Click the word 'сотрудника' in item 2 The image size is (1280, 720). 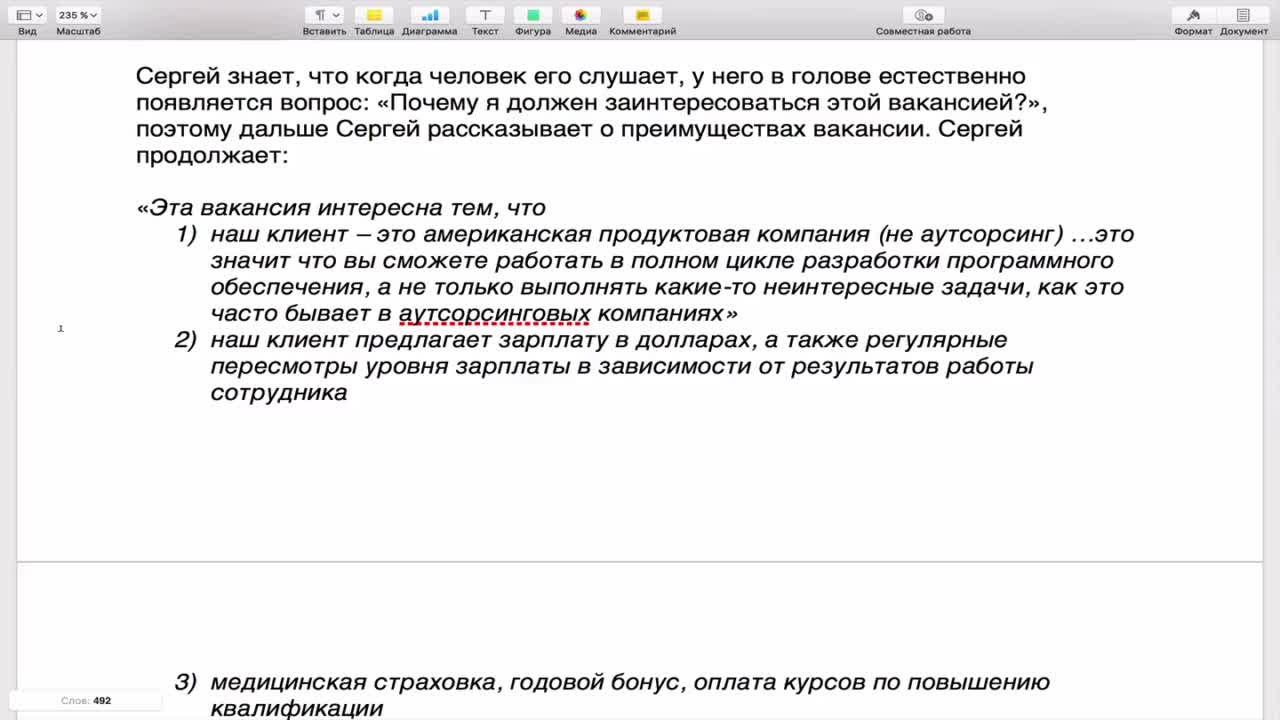pyautogui.click(x=279, y=393)
